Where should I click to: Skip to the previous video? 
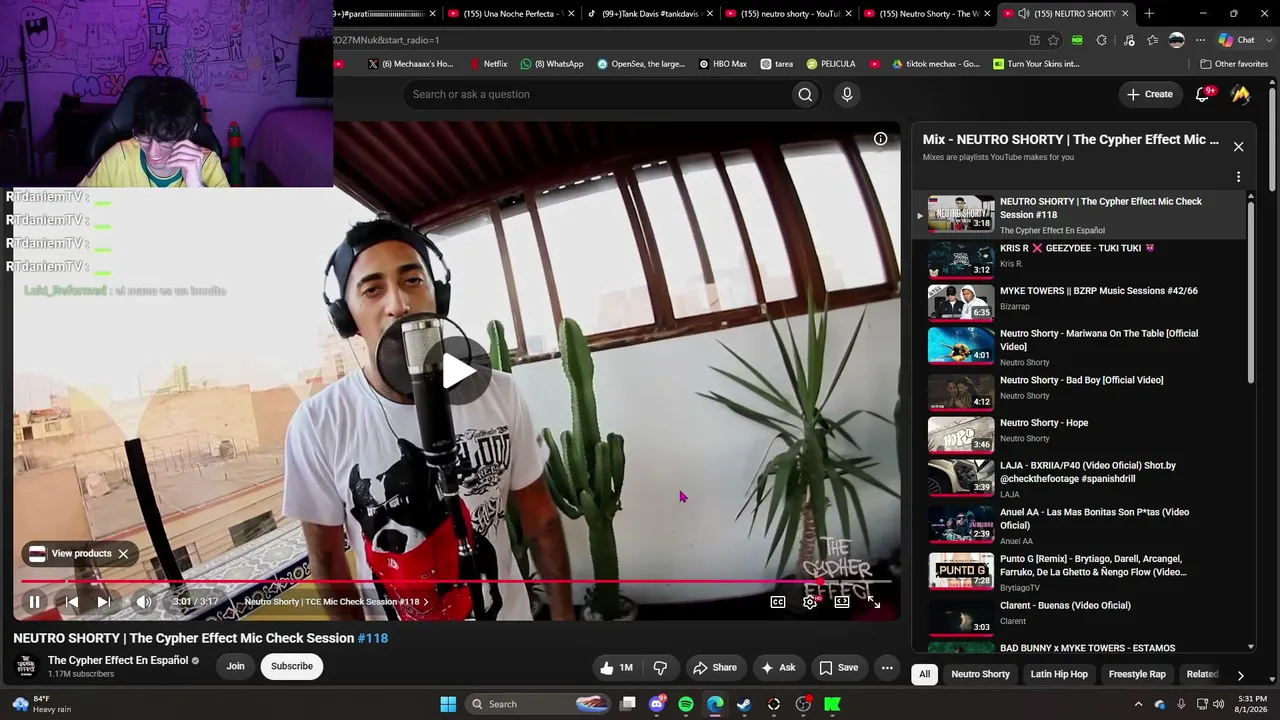(x=72, y=602)
